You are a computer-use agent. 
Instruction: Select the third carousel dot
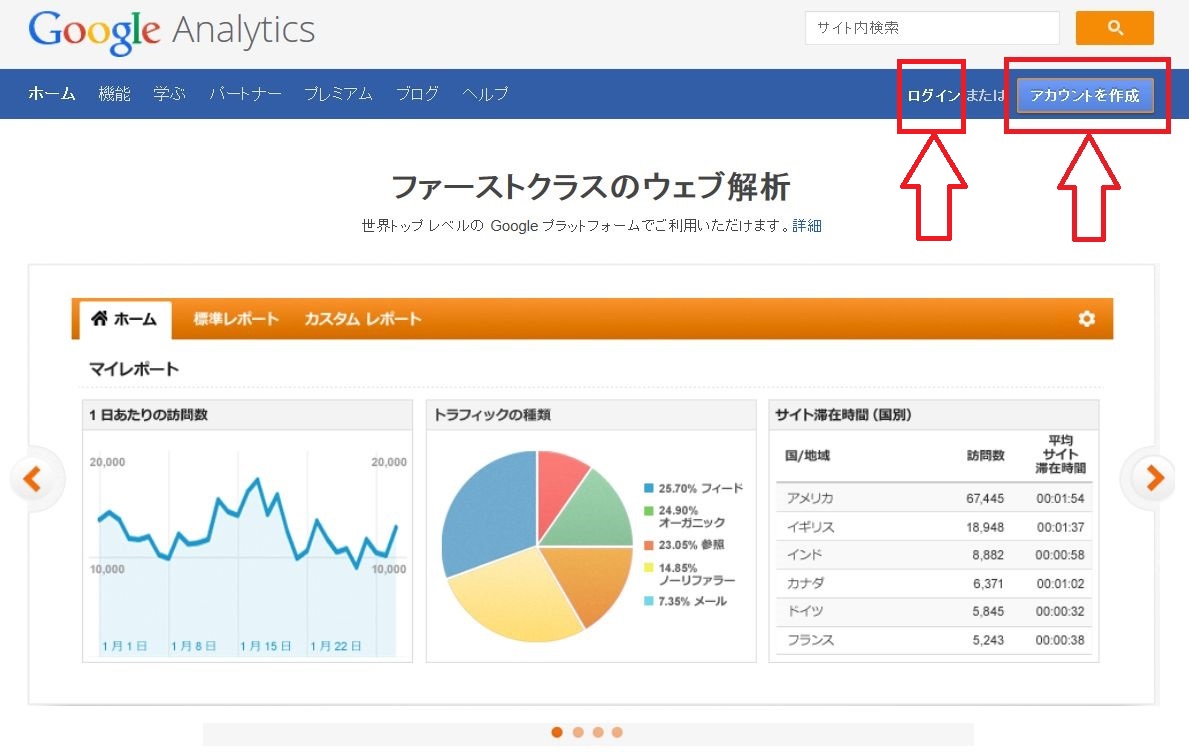pyautogui.click(x=598, y=732)
